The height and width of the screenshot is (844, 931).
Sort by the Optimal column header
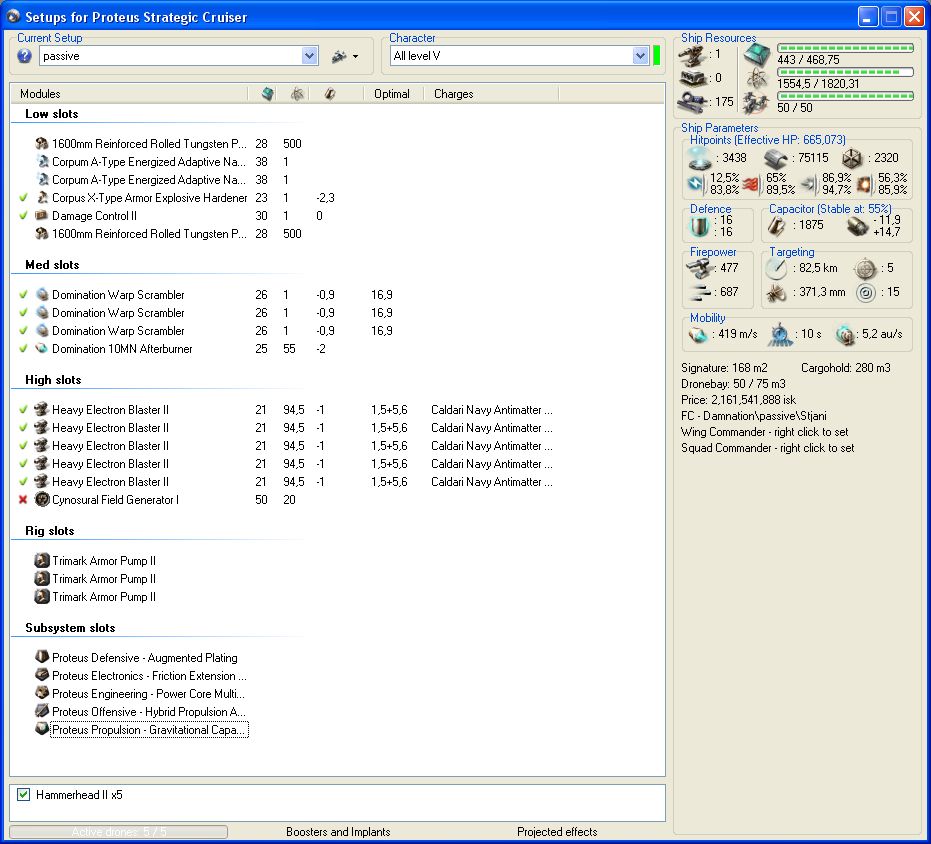click(x=392, y=94)
